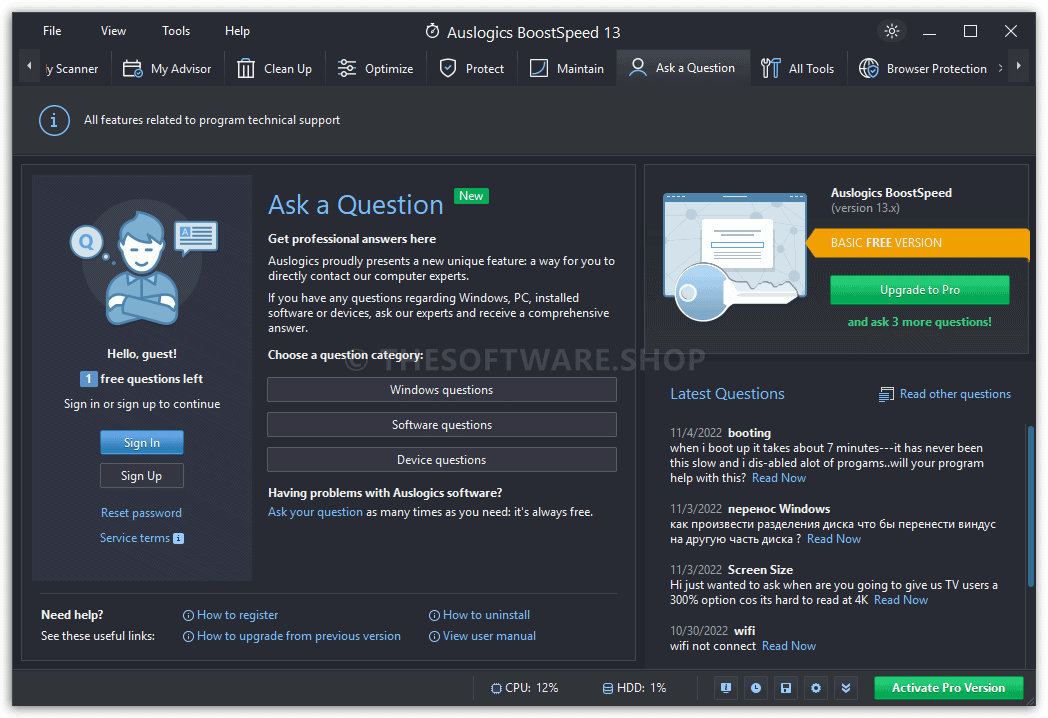1048x718 pixels.
Task: Click the and ask 3 more questions text
Action: (920, 322)
